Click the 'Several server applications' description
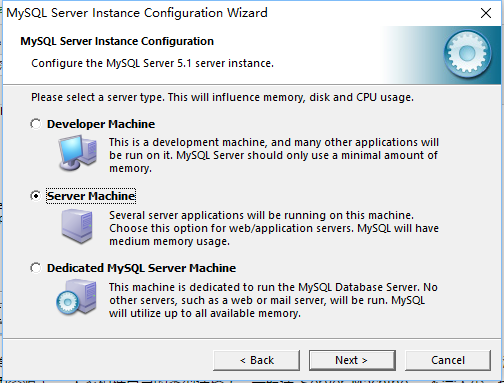This screenshot has height=383, width=504. (274, 228)
